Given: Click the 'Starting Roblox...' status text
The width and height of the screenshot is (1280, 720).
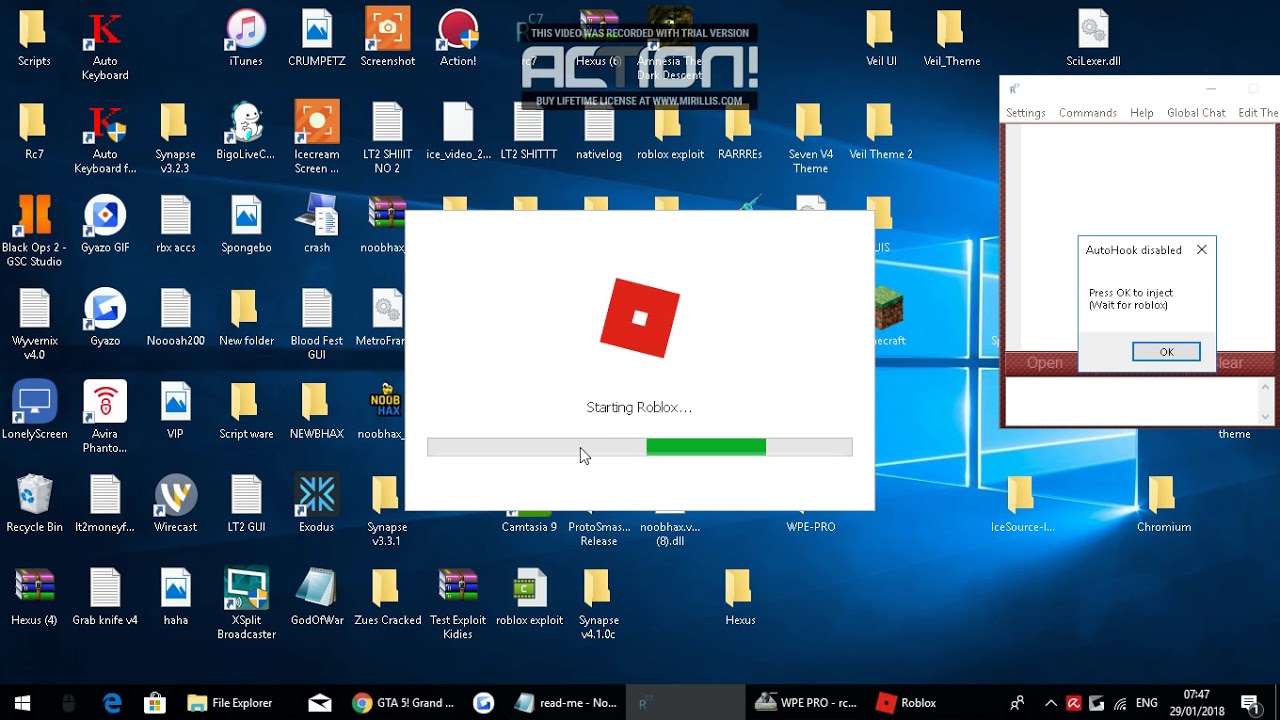Looking at the screenshot, I should tap(638, 407).
